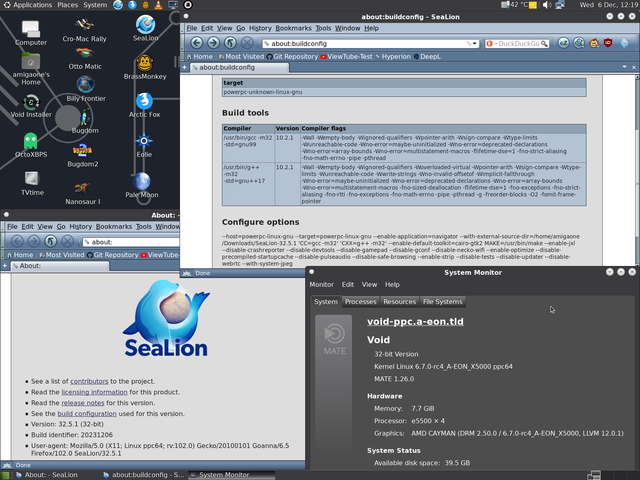Open History menu in the About: window

coord(80,227)
